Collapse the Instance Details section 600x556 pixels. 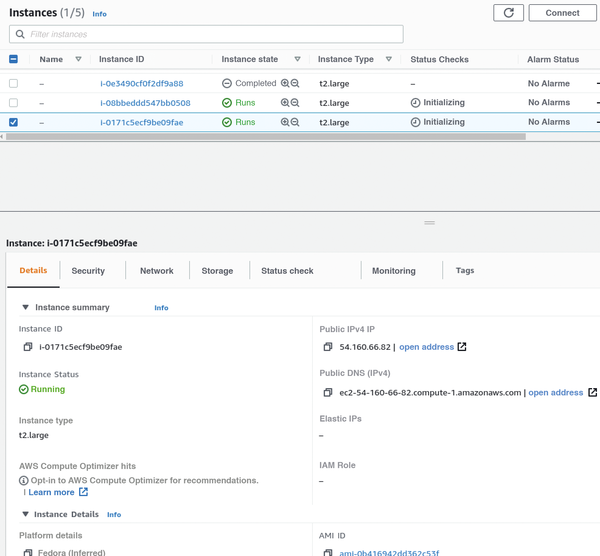26,514
